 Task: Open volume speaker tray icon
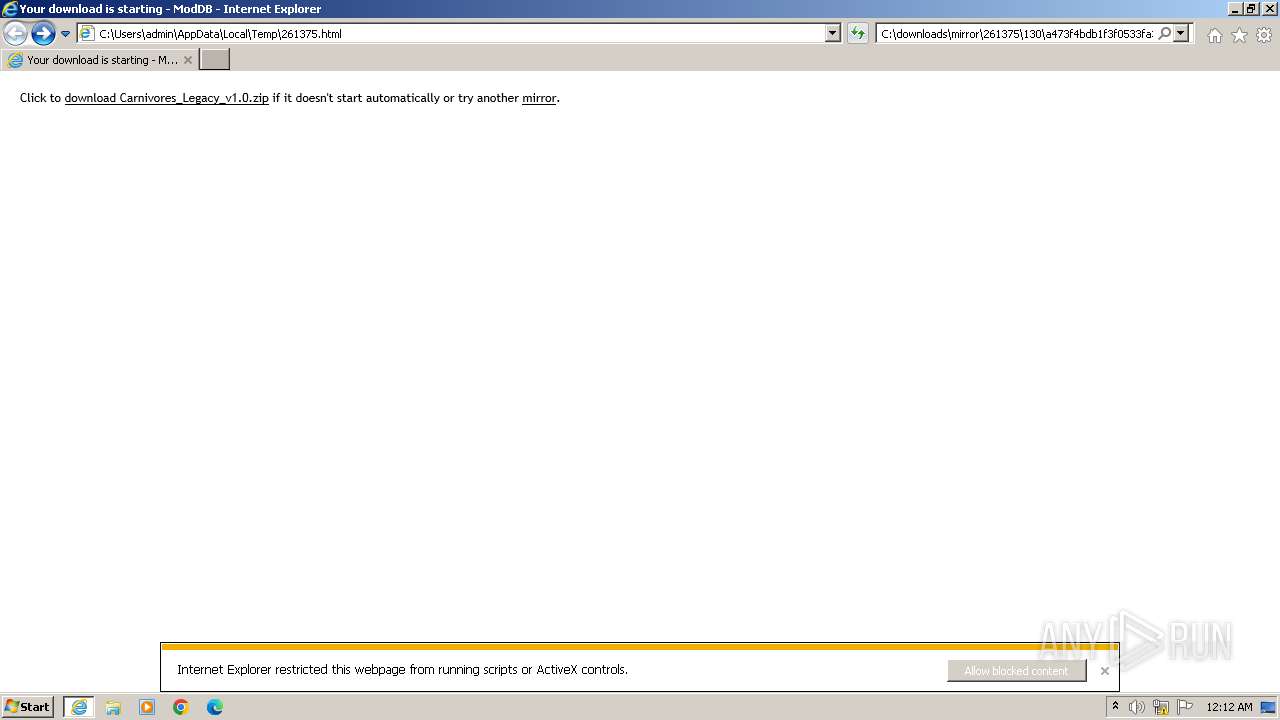[x=1137, y=707]
